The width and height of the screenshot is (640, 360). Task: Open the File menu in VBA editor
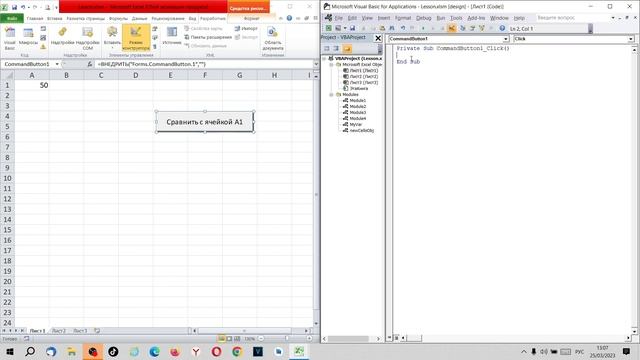tap(339, 18)
